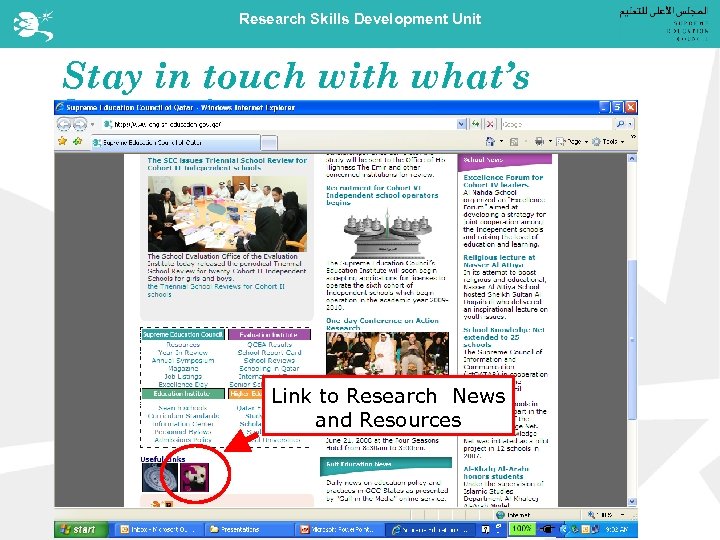Image resolution: width=720 pixels, height=540 pixels.
Task: Open 'One-day Conference on Action Research' link
Action: pos(382,324)
